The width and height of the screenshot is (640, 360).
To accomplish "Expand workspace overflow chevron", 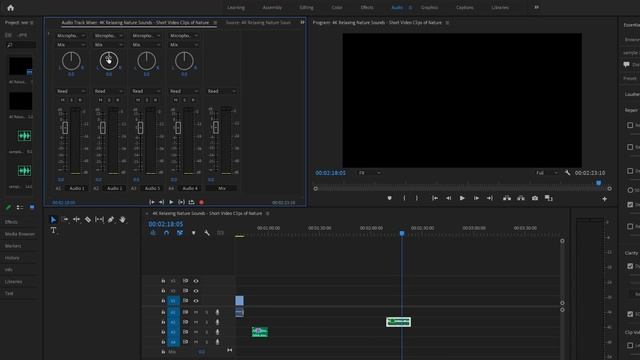I will (536, 7).
